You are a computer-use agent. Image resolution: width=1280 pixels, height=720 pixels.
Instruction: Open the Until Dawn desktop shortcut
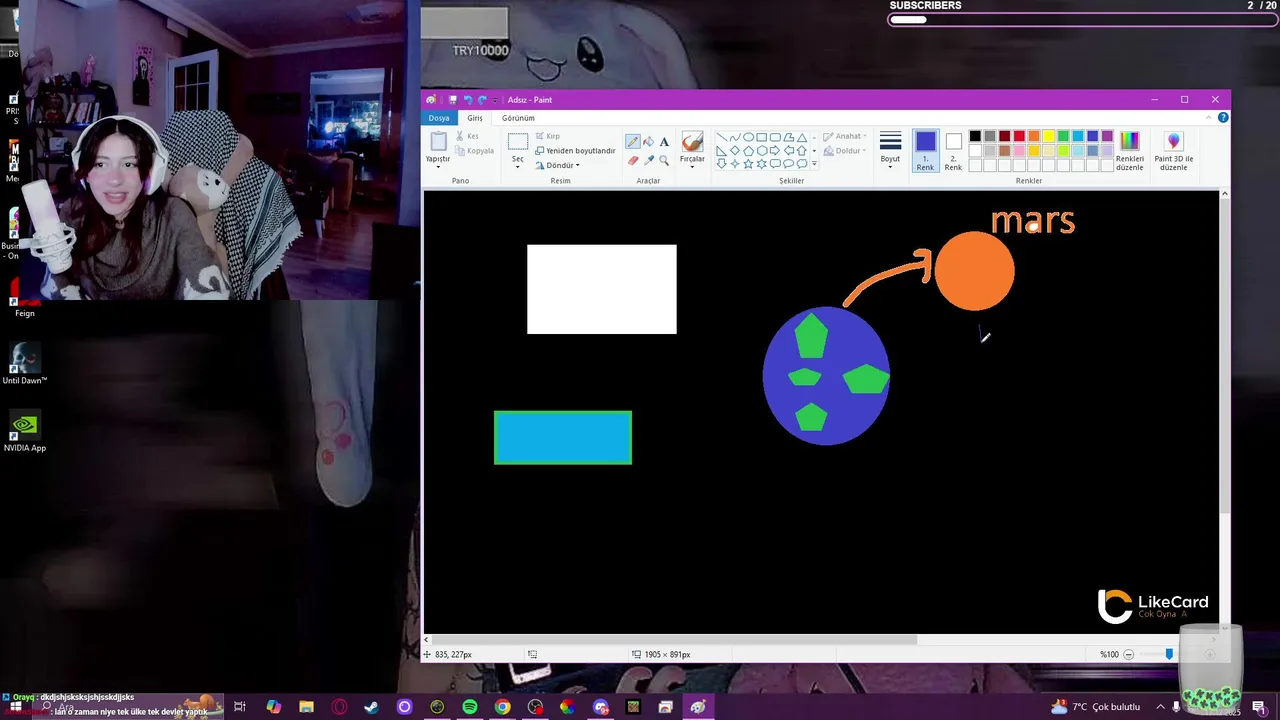[25, 364]
